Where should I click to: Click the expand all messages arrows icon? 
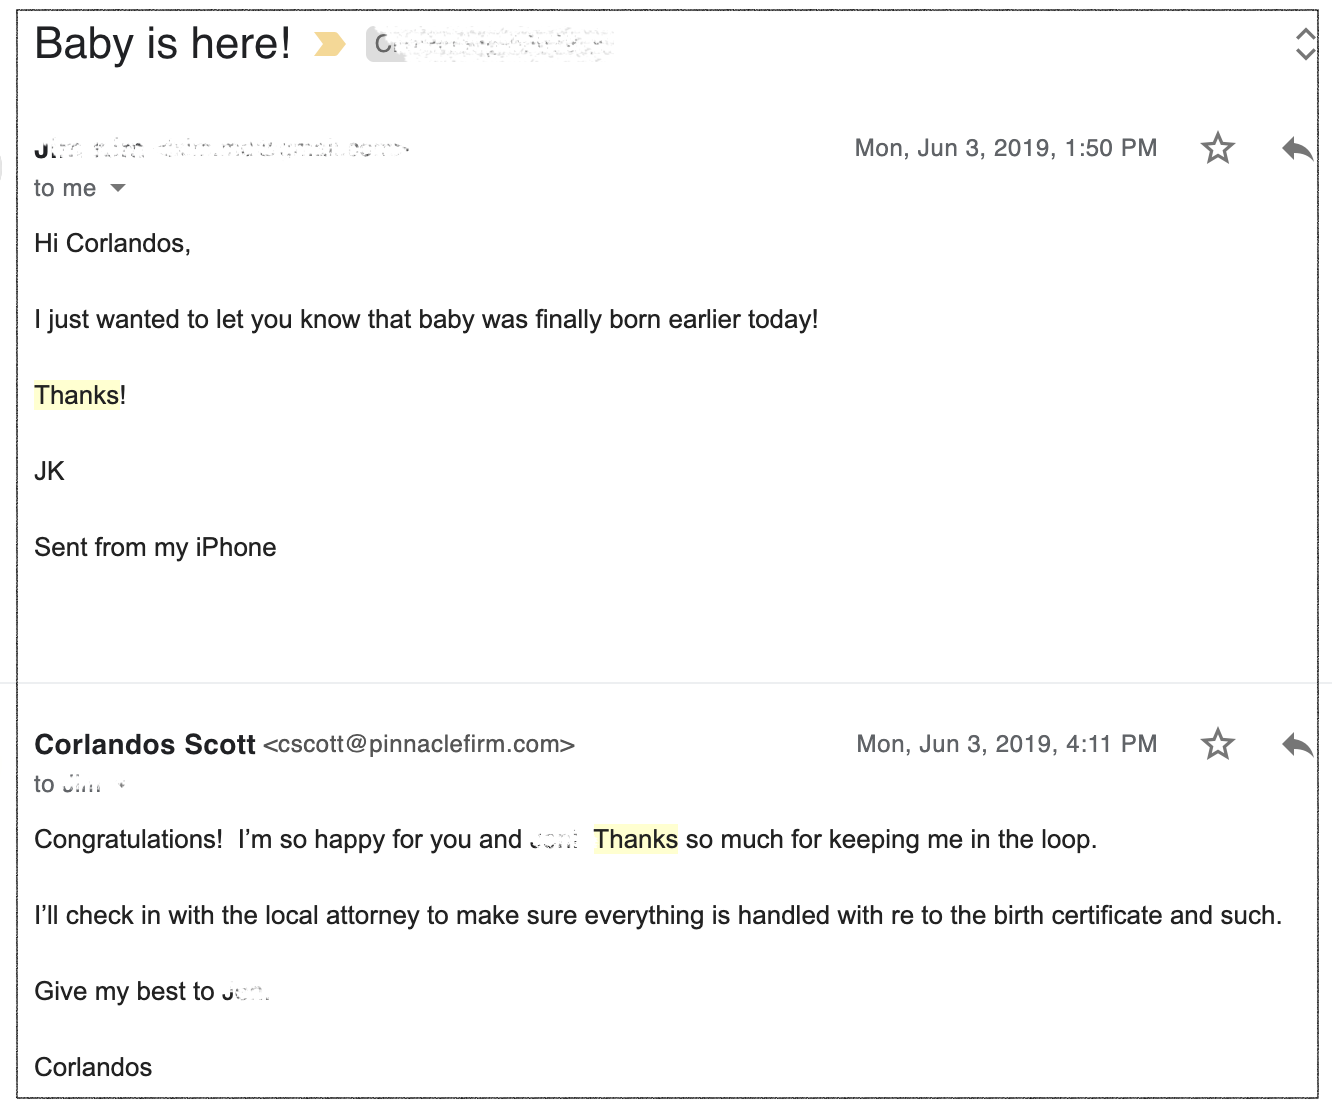pos(1304,44)
